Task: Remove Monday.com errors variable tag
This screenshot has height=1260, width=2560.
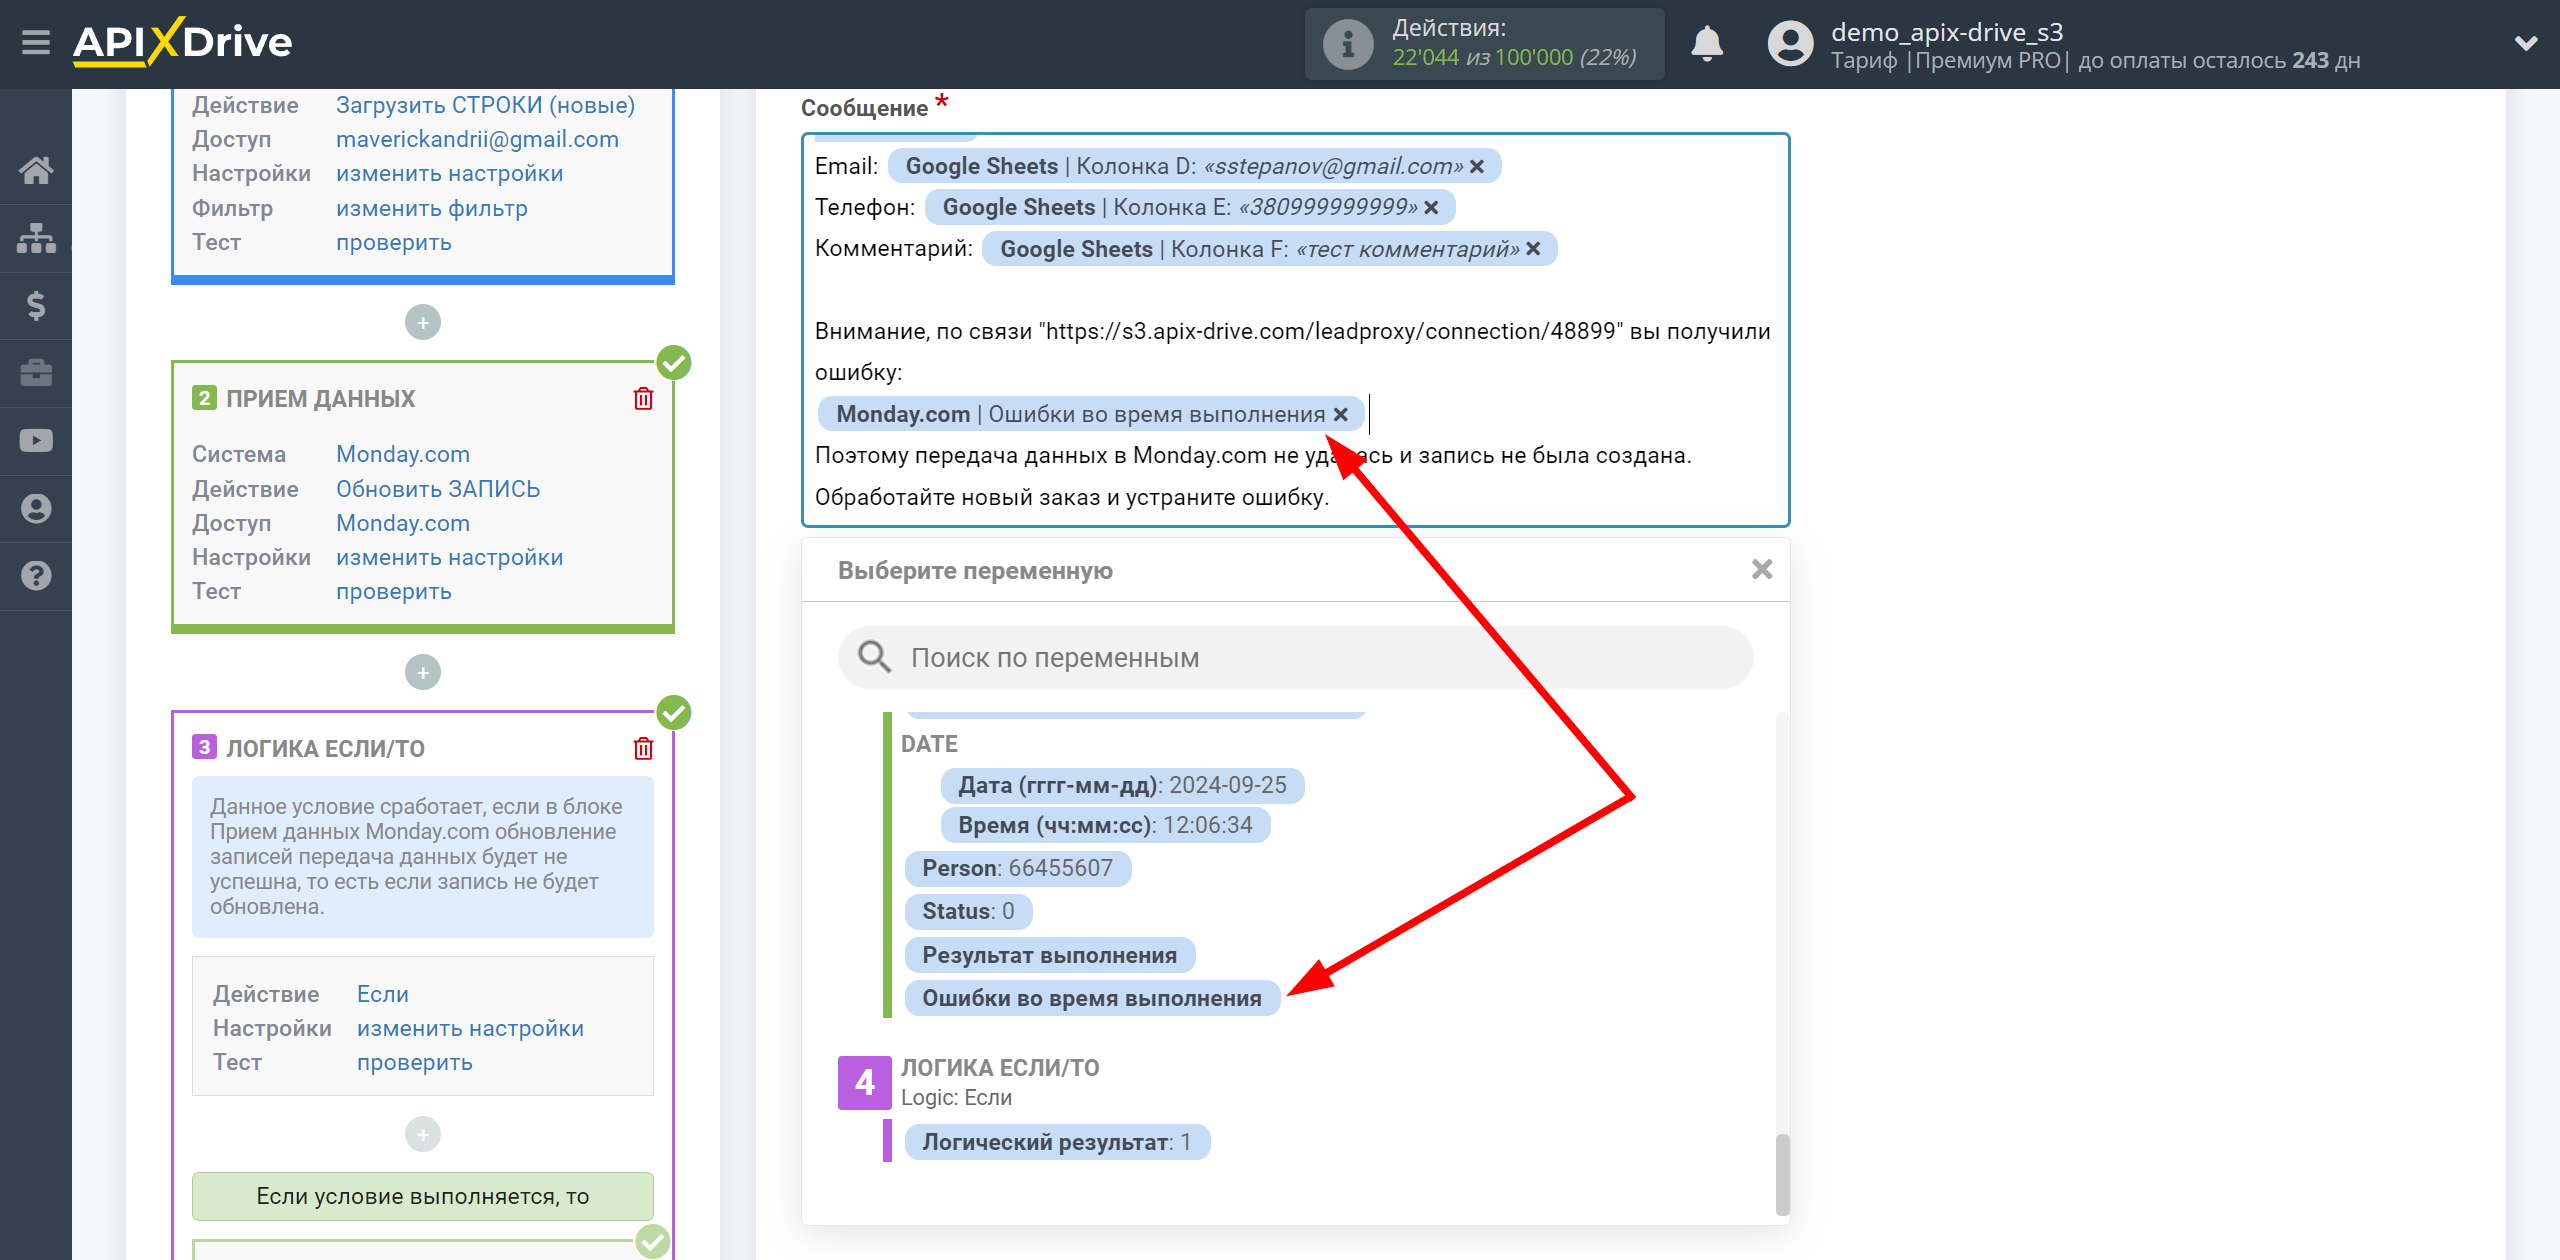Action: (1341, 414)
